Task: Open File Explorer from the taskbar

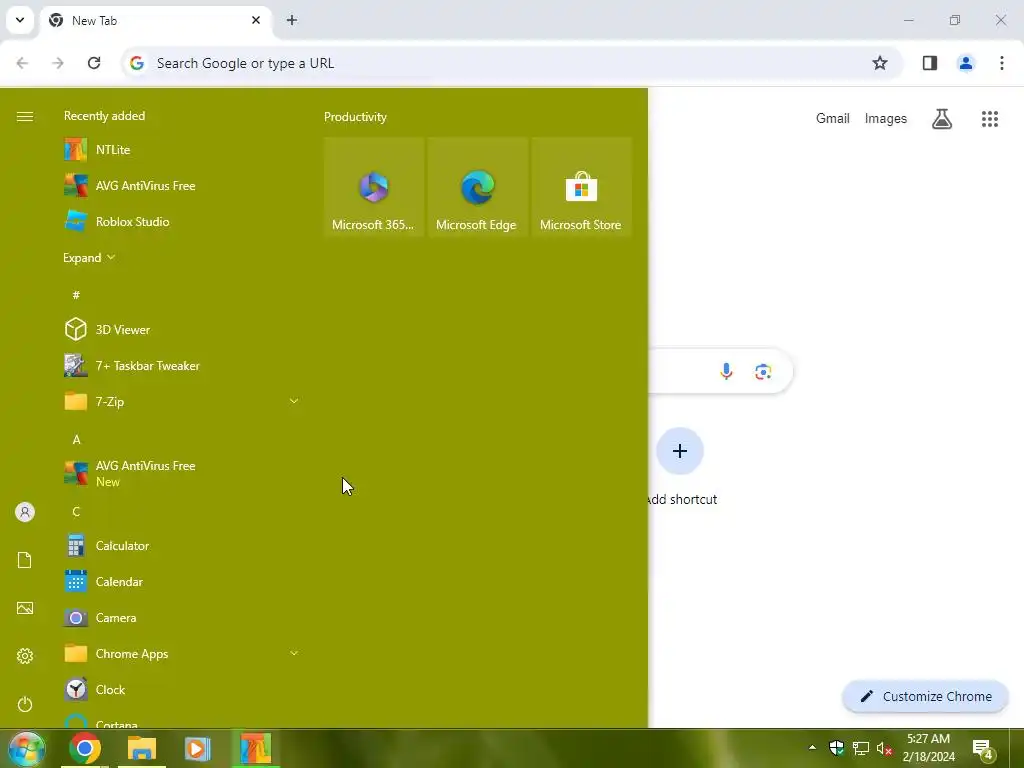Action: pyautogui.click(x=142, y=748)
